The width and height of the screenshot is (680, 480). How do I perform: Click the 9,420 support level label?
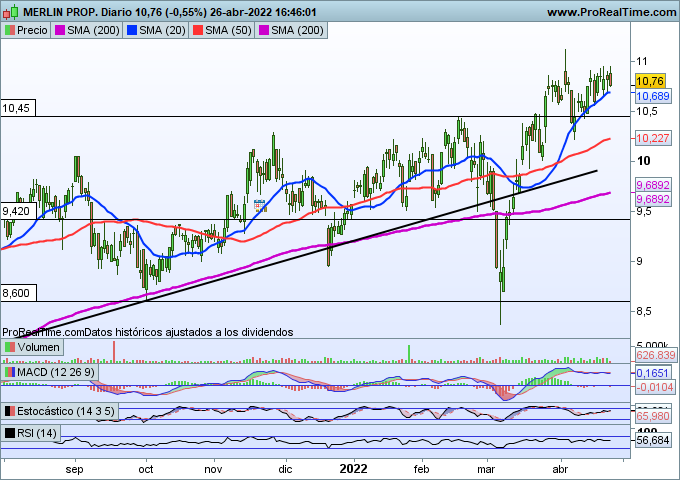point(18,211)
